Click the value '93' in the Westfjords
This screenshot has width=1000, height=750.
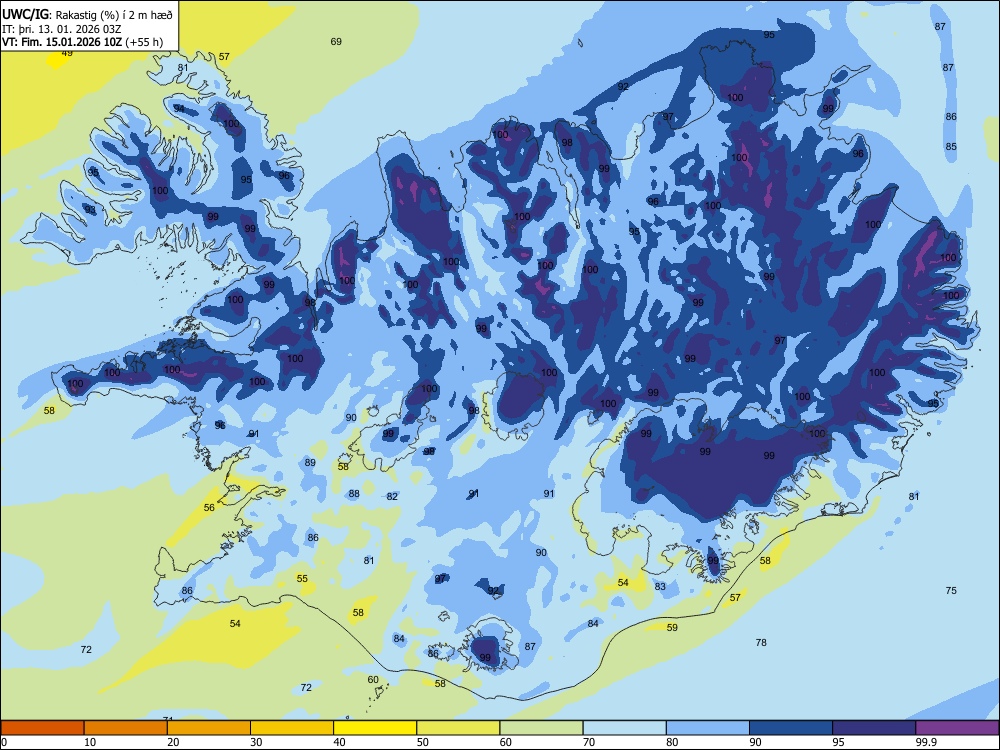click(x=91, y=209)
